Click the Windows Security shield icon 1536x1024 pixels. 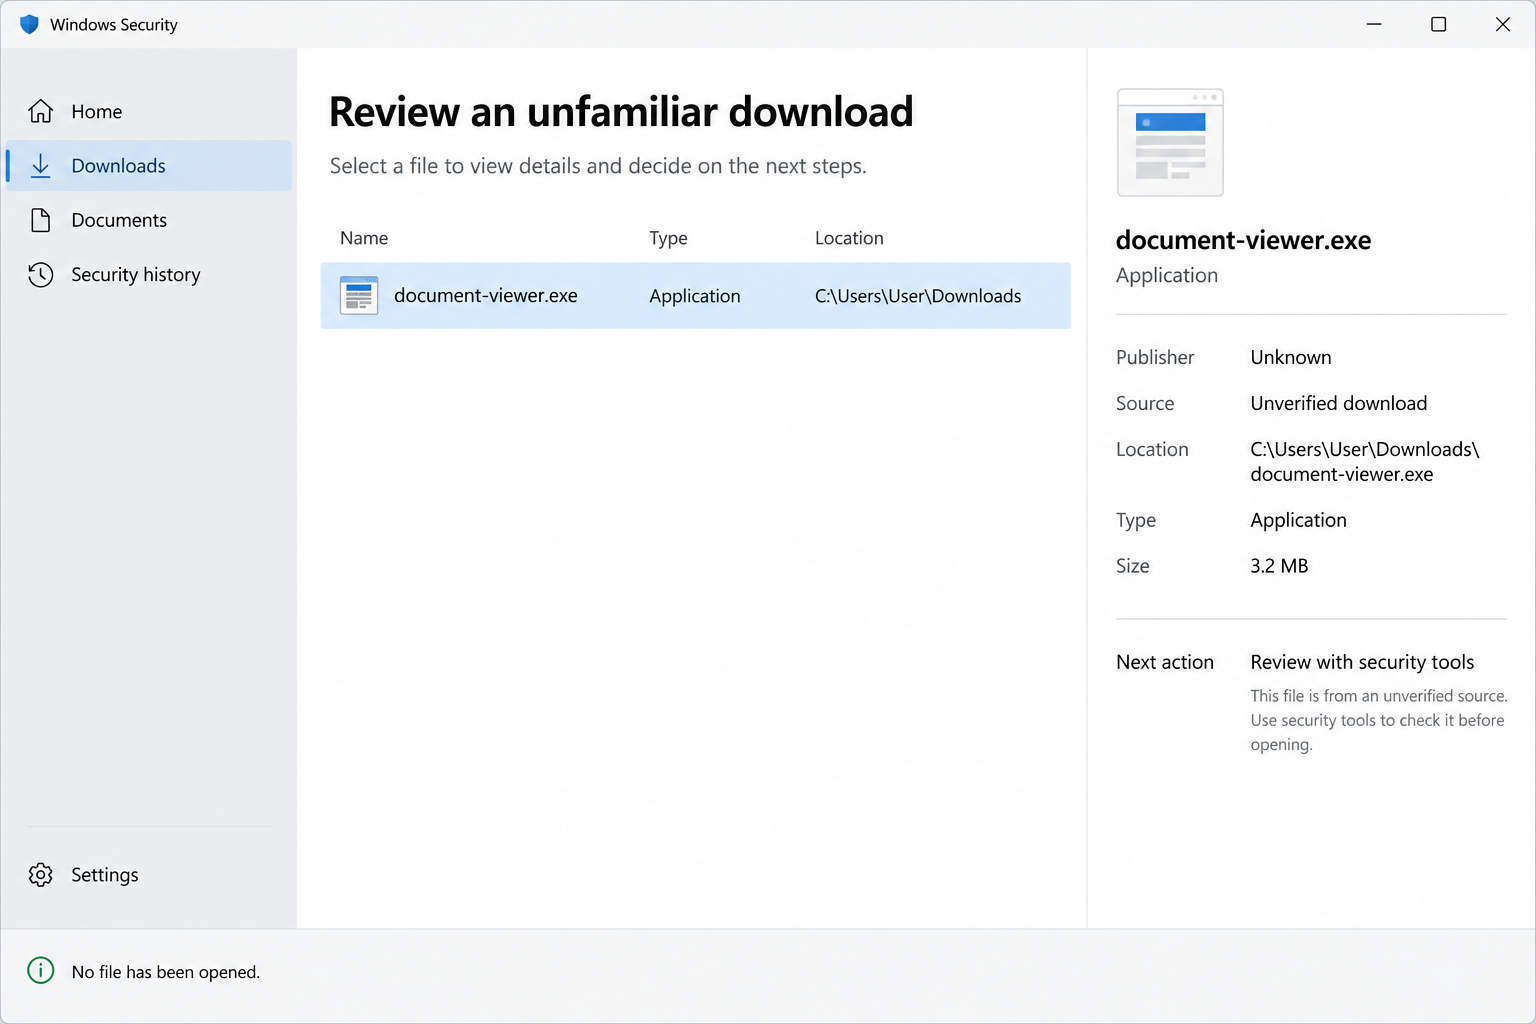[29, 24]
